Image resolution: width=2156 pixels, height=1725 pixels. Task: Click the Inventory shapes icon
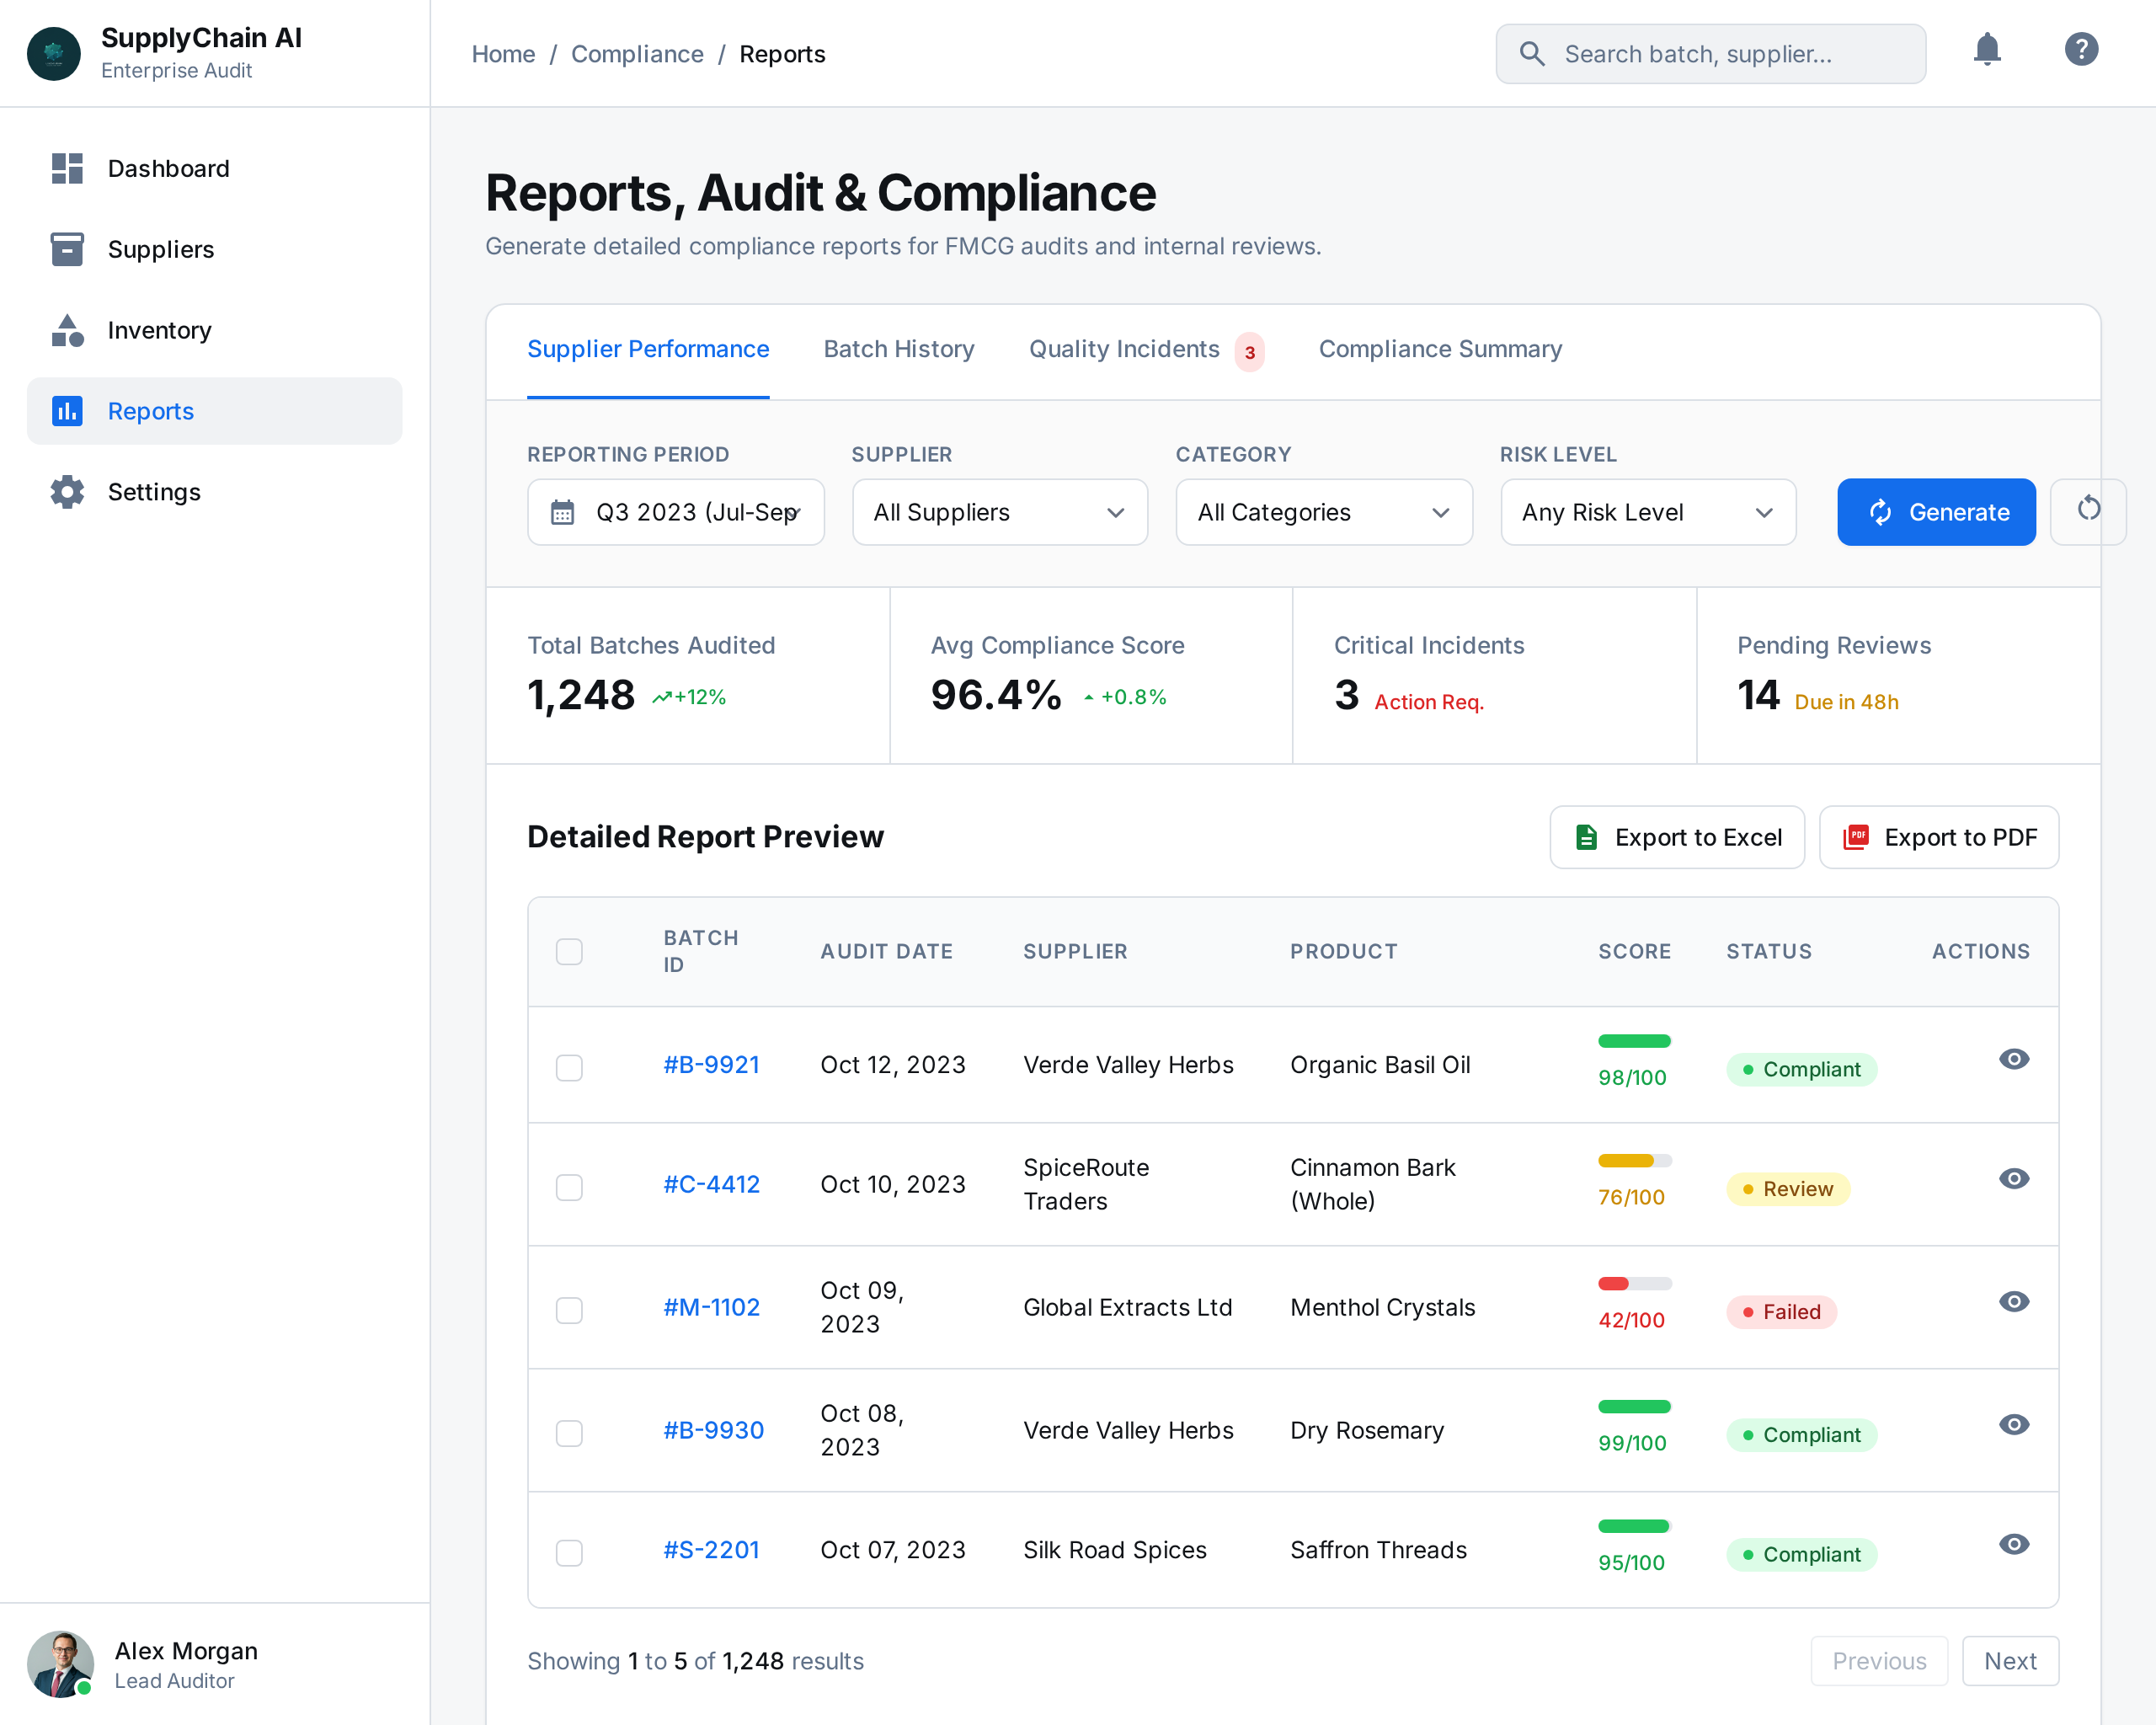point(67,330)
